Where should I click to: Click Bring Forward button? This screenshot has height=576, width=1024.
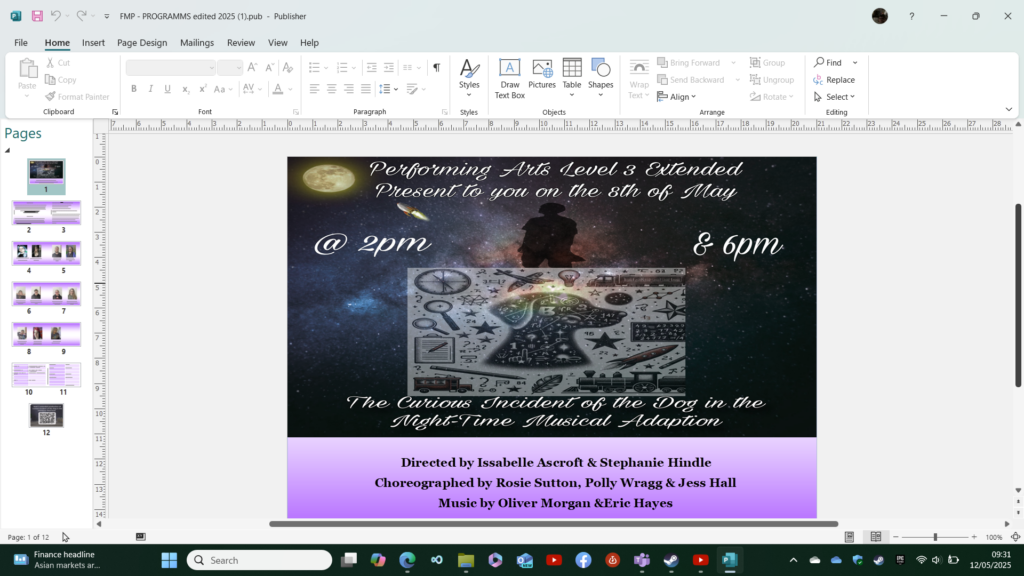(x=688, y=63)
